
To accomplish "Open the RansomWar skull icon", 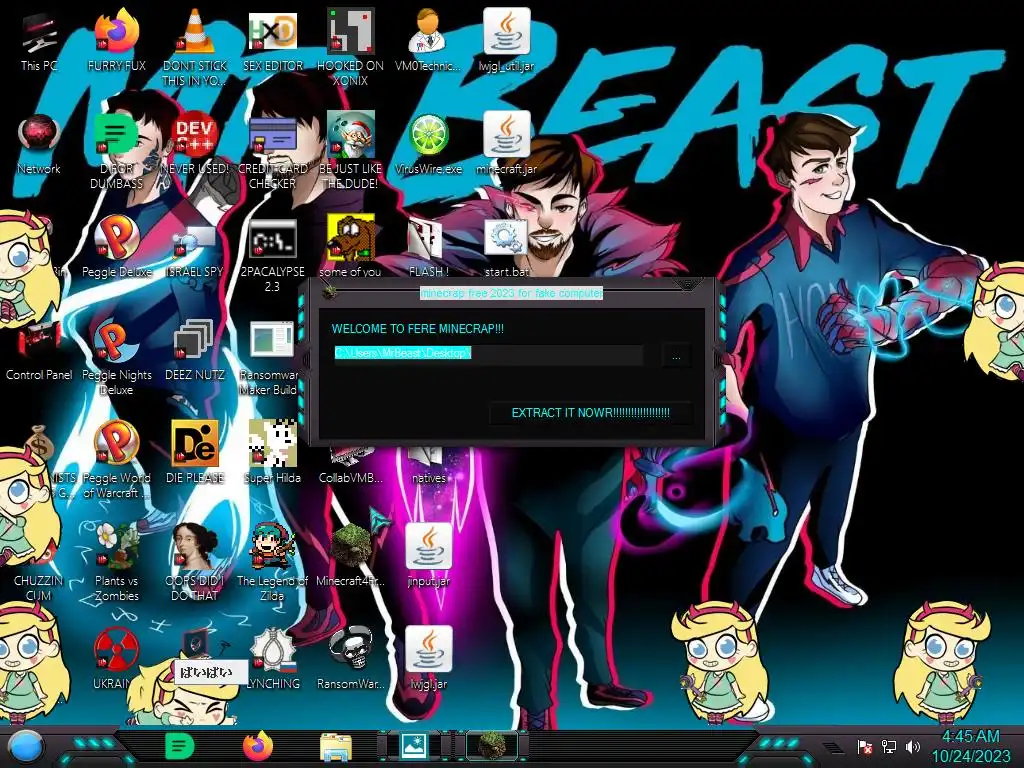I will pyautogui.click(x=350, y=660).
